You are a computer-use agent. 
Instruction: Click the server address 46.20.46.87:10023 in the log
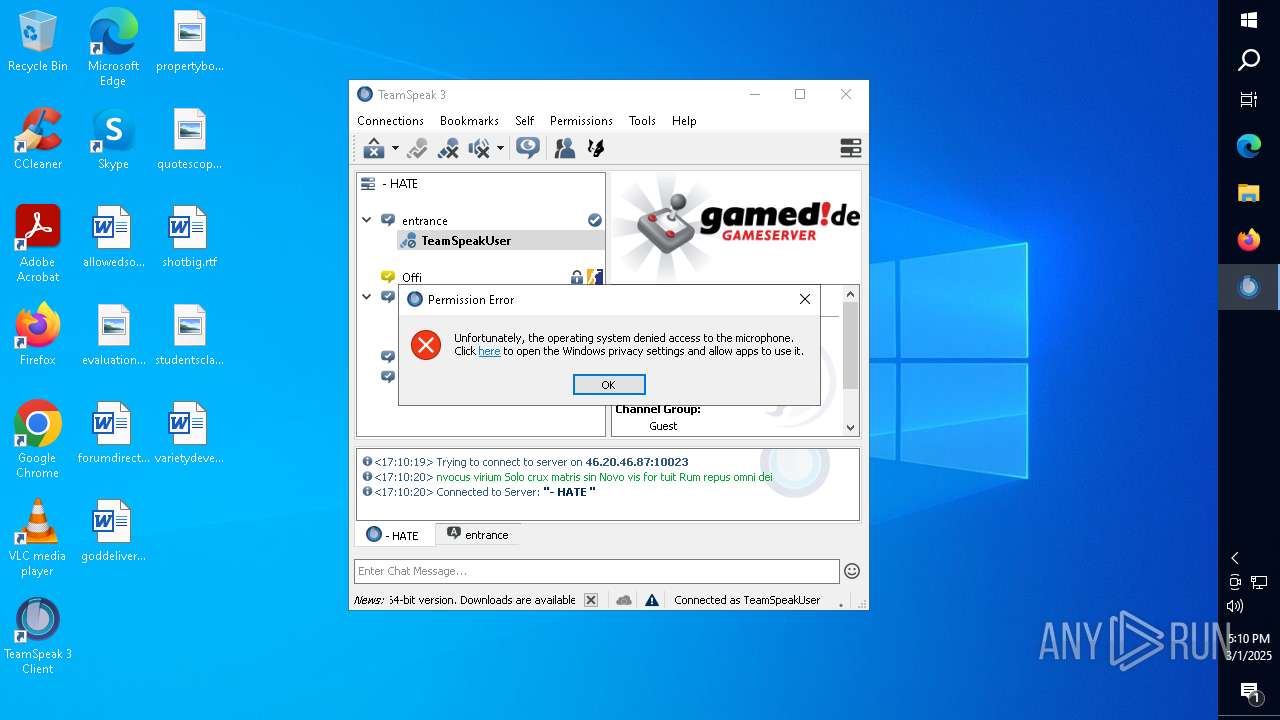tap(637, 462)
